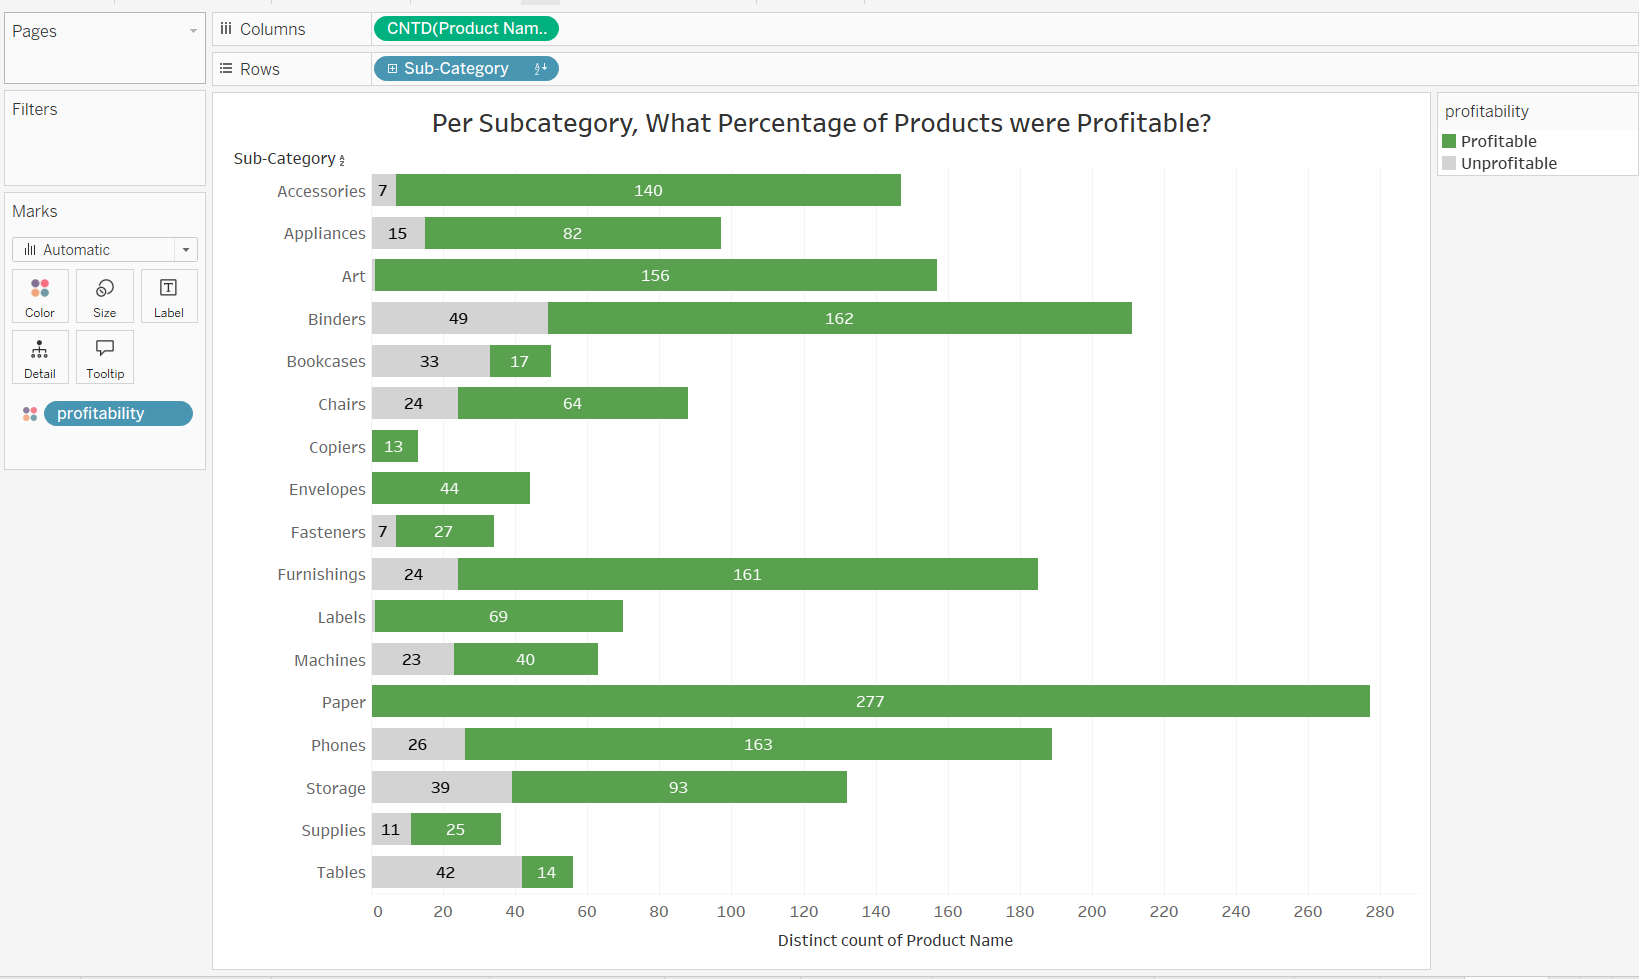The width and height of the screenshot is (1639, 979).
Task: Click the green Profitable legend swatch
Action: [x=1449, y=141]
